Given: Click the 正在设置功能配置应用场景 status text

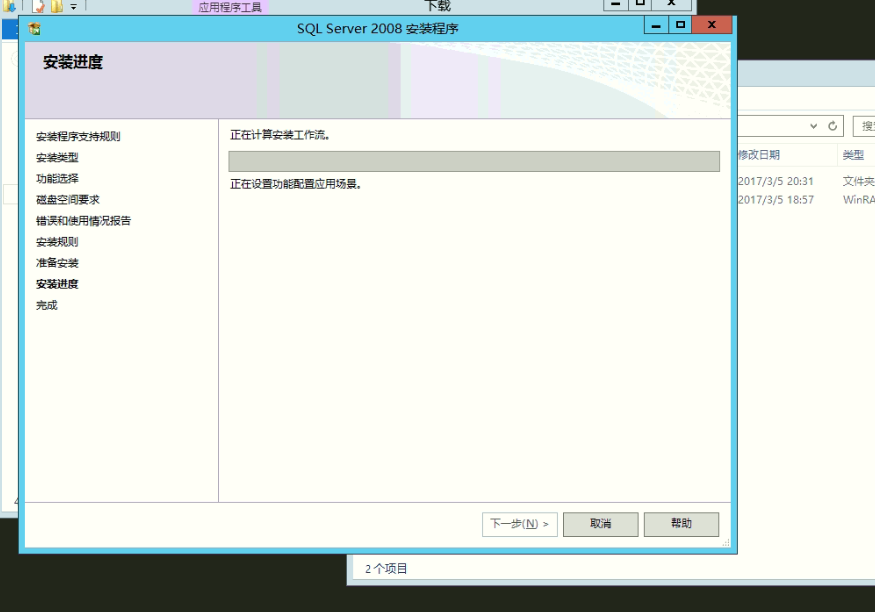Looking at the screenshot, I should pyautogui.click(x=296, y=184).
